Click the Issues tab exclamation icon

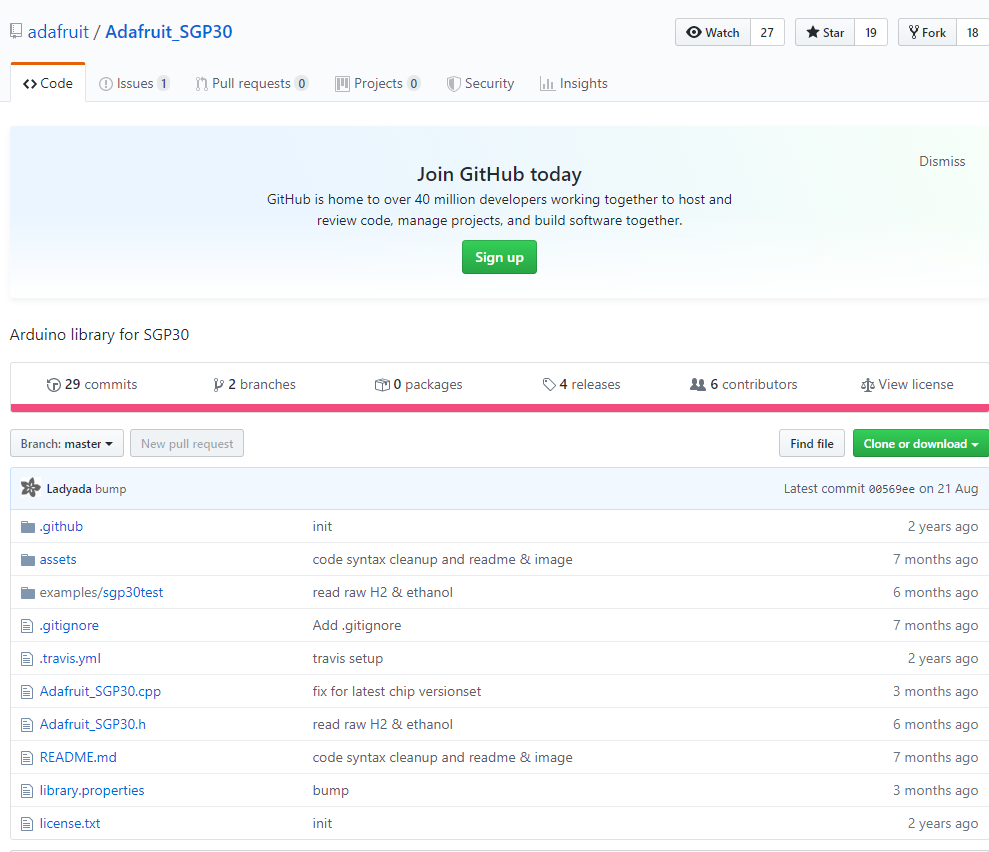pyautogui.click(x=106, y=84)
